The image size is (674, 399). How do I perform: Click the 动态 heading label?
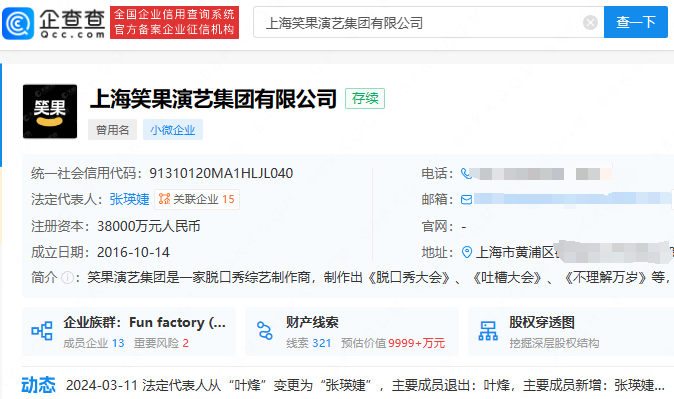pyautogui.click(x=38, y=385)
